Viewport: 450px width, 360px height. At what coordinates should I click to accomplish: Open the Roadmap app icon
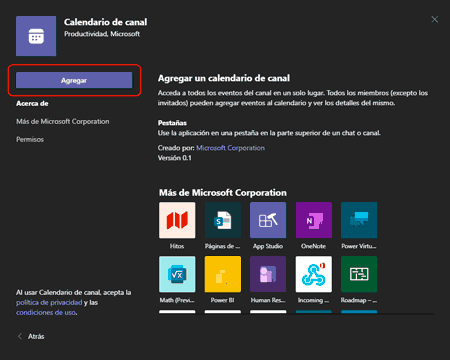click(359, 274)
